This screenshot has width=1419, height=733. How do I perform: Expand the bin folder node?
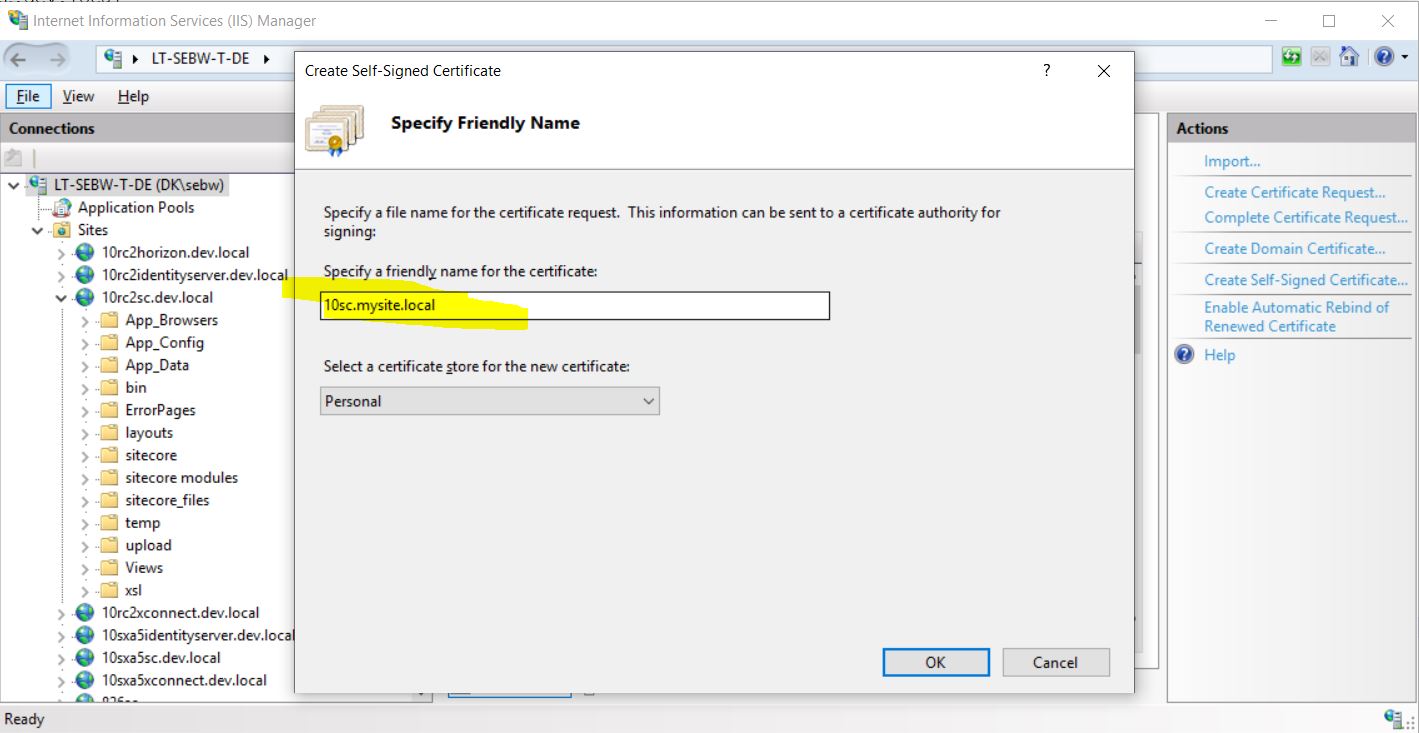86,388
